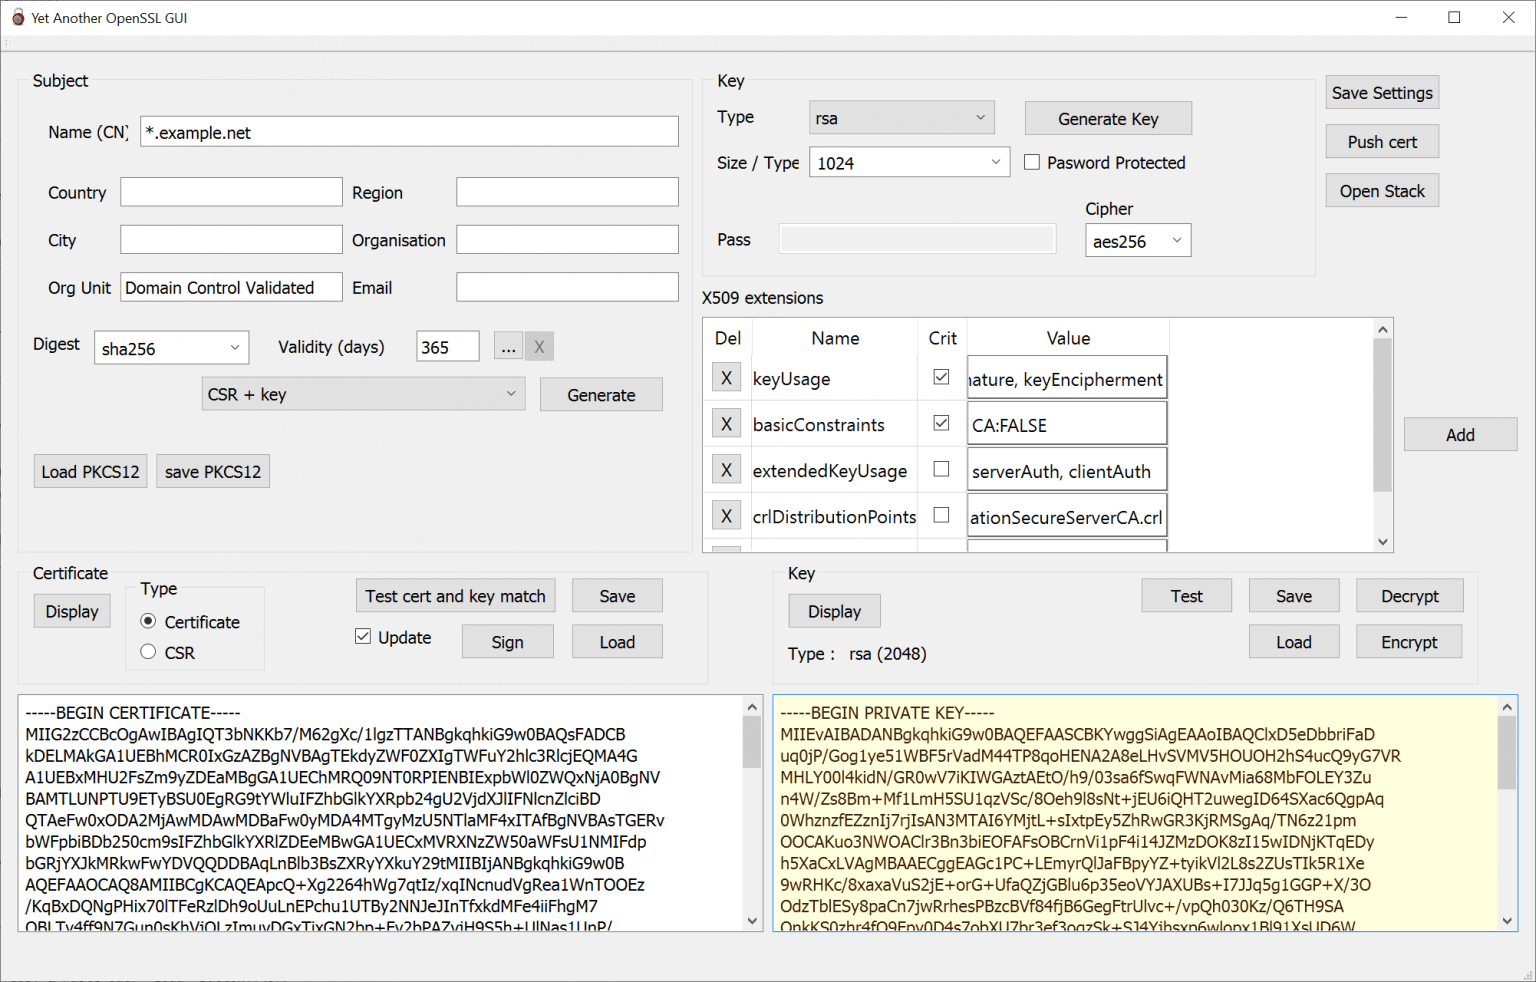The height and width of the screenshot is (982, 1536).
Task: Clear validity using the X button beside it
Action: coord(539,346)
